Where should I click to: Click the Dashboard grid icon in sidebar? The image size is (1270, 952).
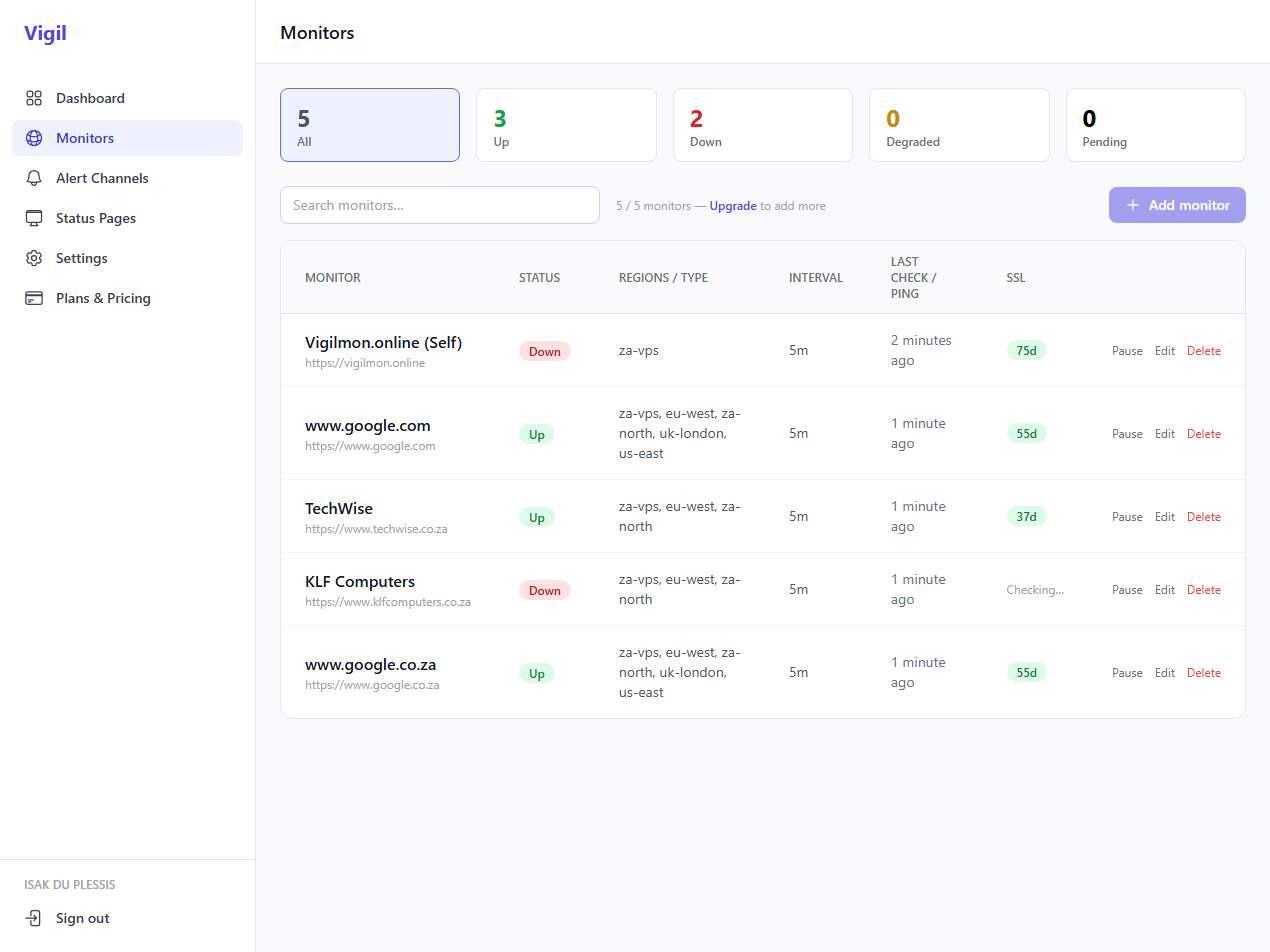pyautogui.click(x=34, y=98)
